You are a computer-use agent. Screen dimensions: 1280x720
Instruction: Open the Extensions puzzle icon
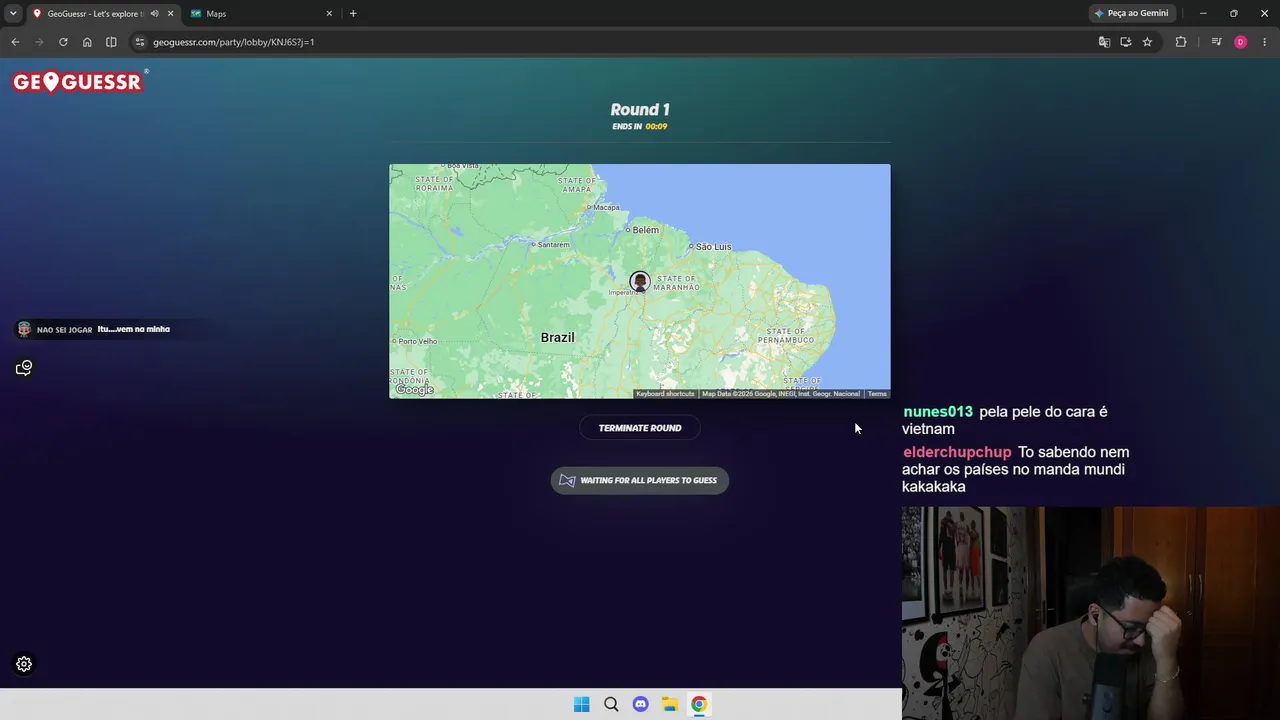pos(1181,42)
